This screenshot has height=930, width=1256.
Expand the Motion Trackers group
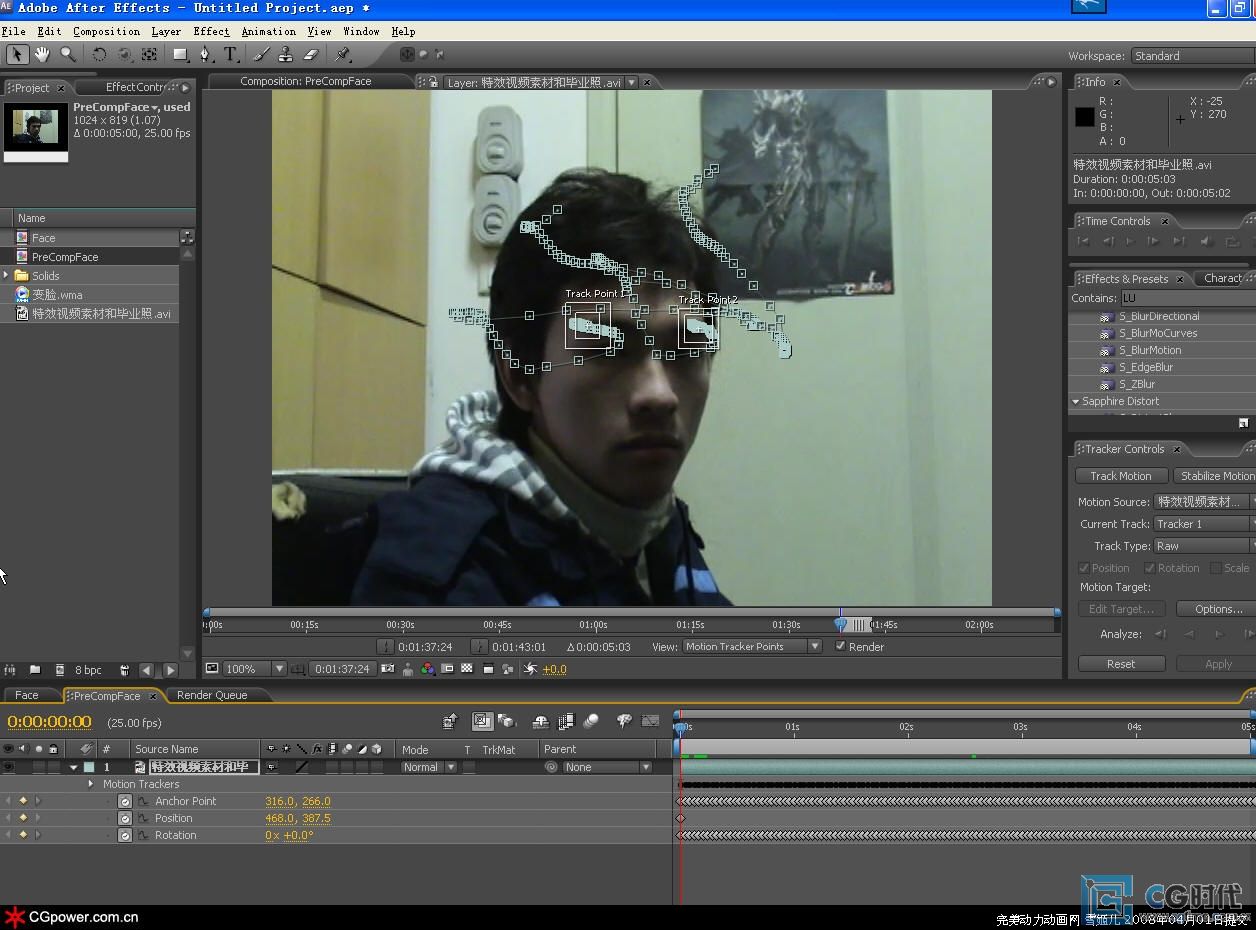[x=91, y=784]
